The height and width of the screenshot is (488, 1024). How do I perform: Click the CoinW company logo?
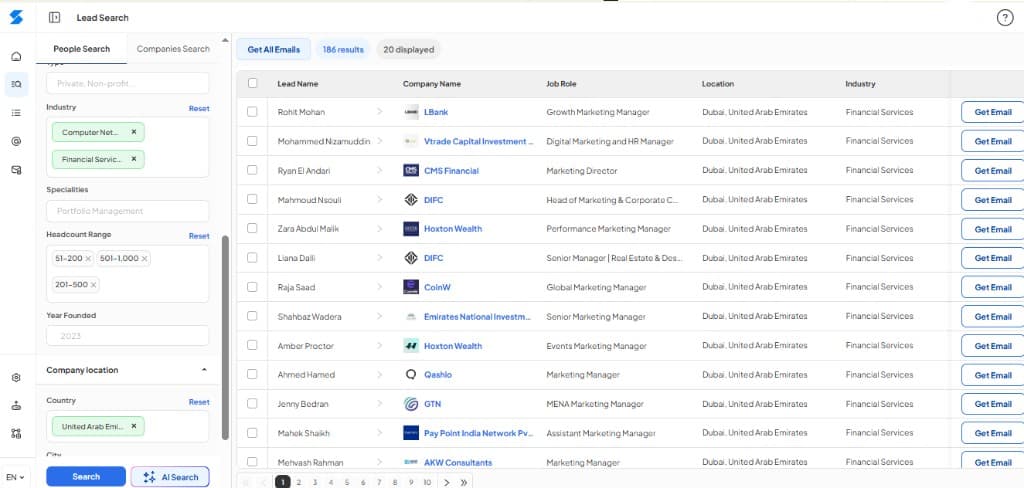point(411,287)
